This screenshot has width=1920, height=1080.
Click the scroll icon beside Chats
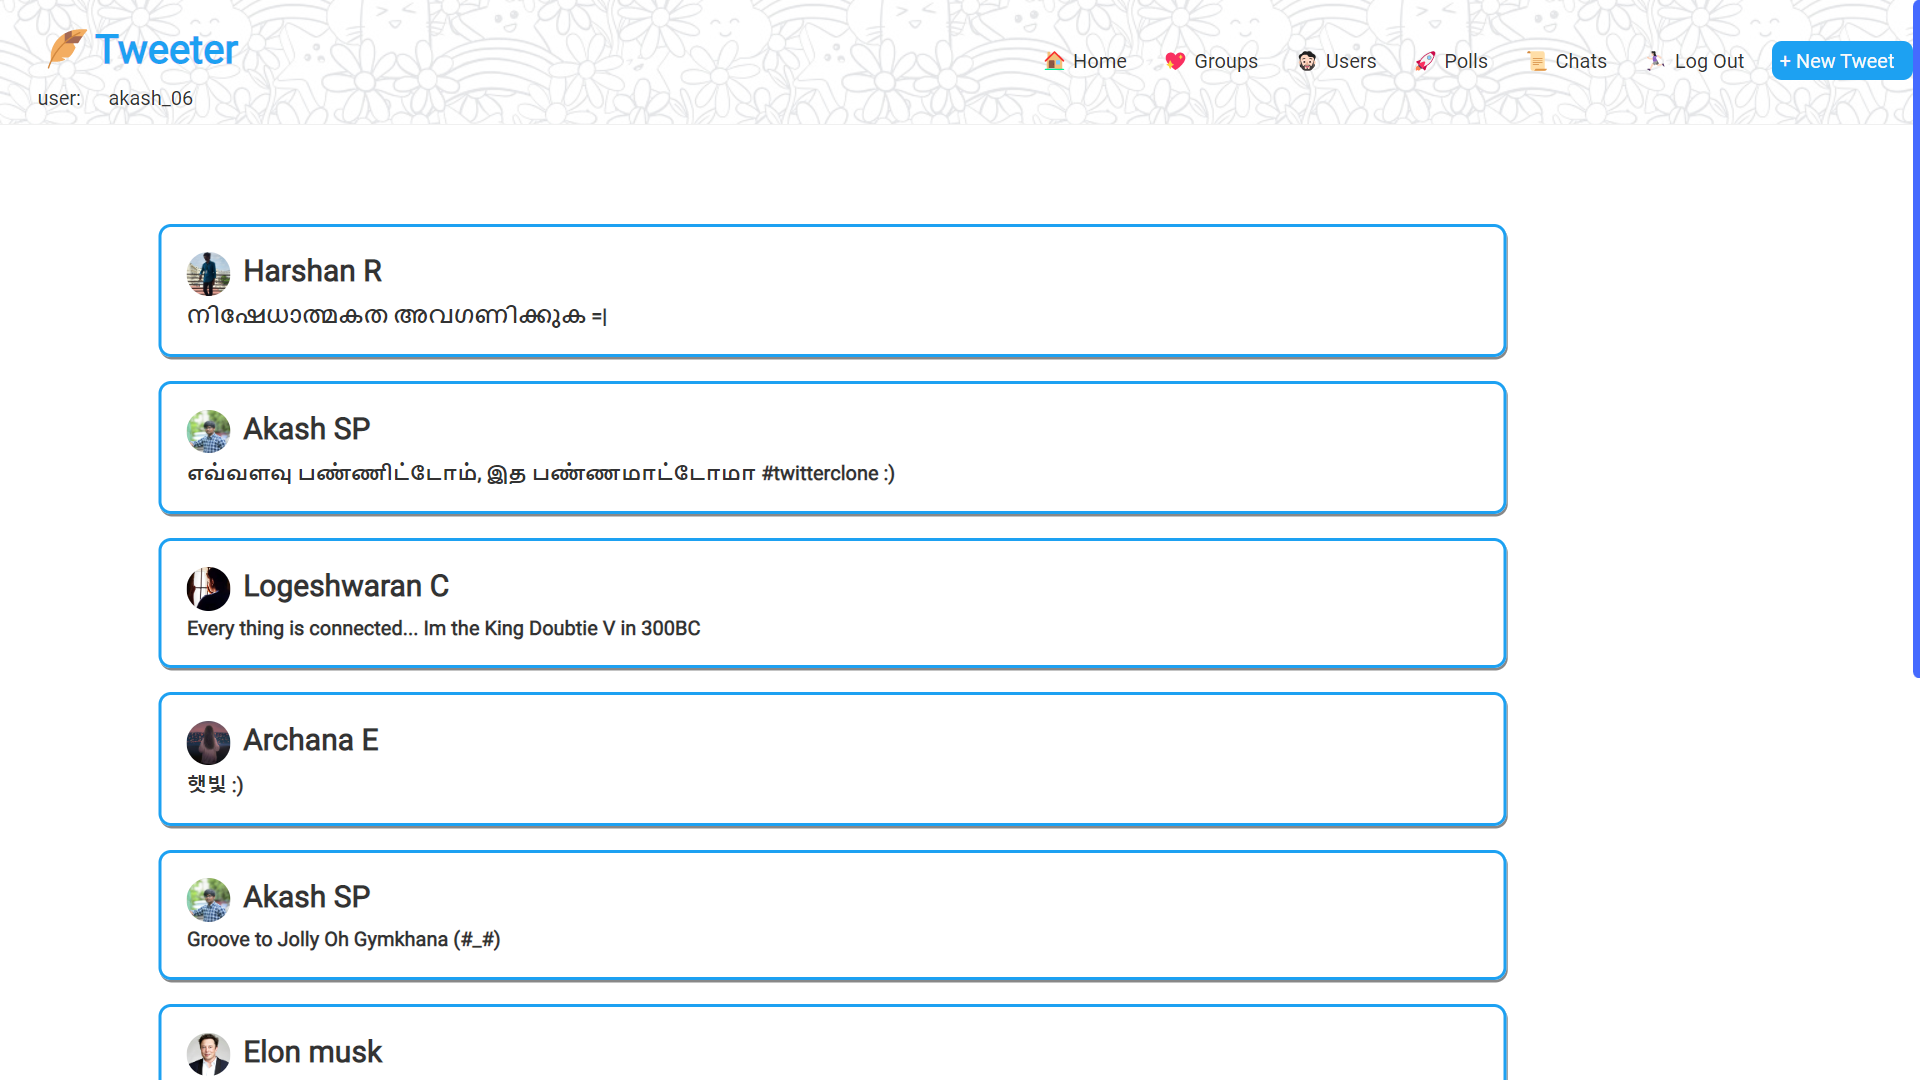[x=1537, y=61]
